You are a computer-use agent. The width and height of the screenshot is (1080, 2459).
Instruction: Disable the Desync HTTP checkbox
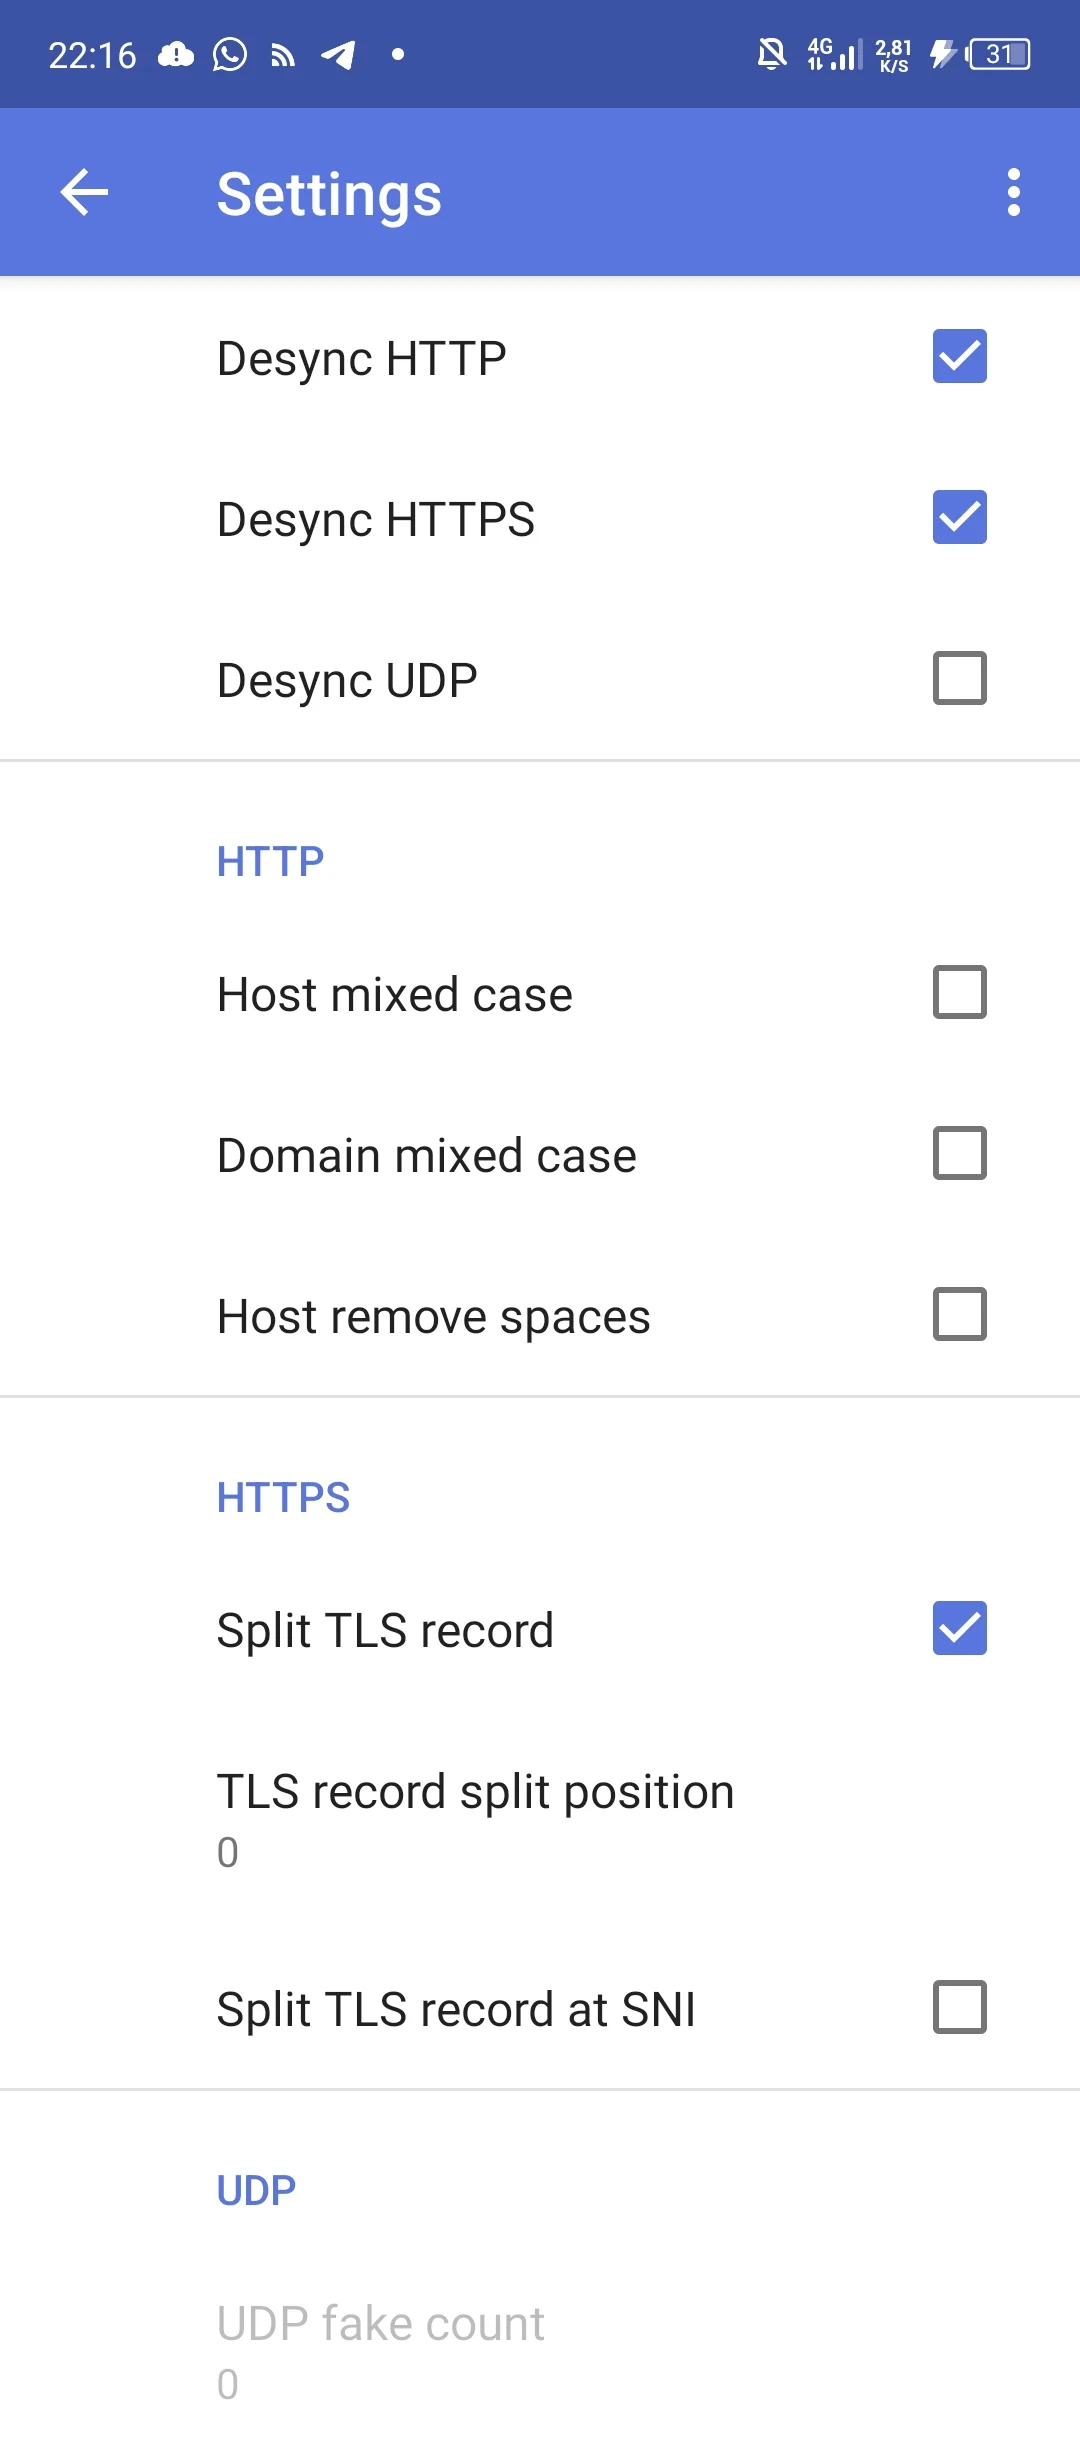(x=959, y=357)
